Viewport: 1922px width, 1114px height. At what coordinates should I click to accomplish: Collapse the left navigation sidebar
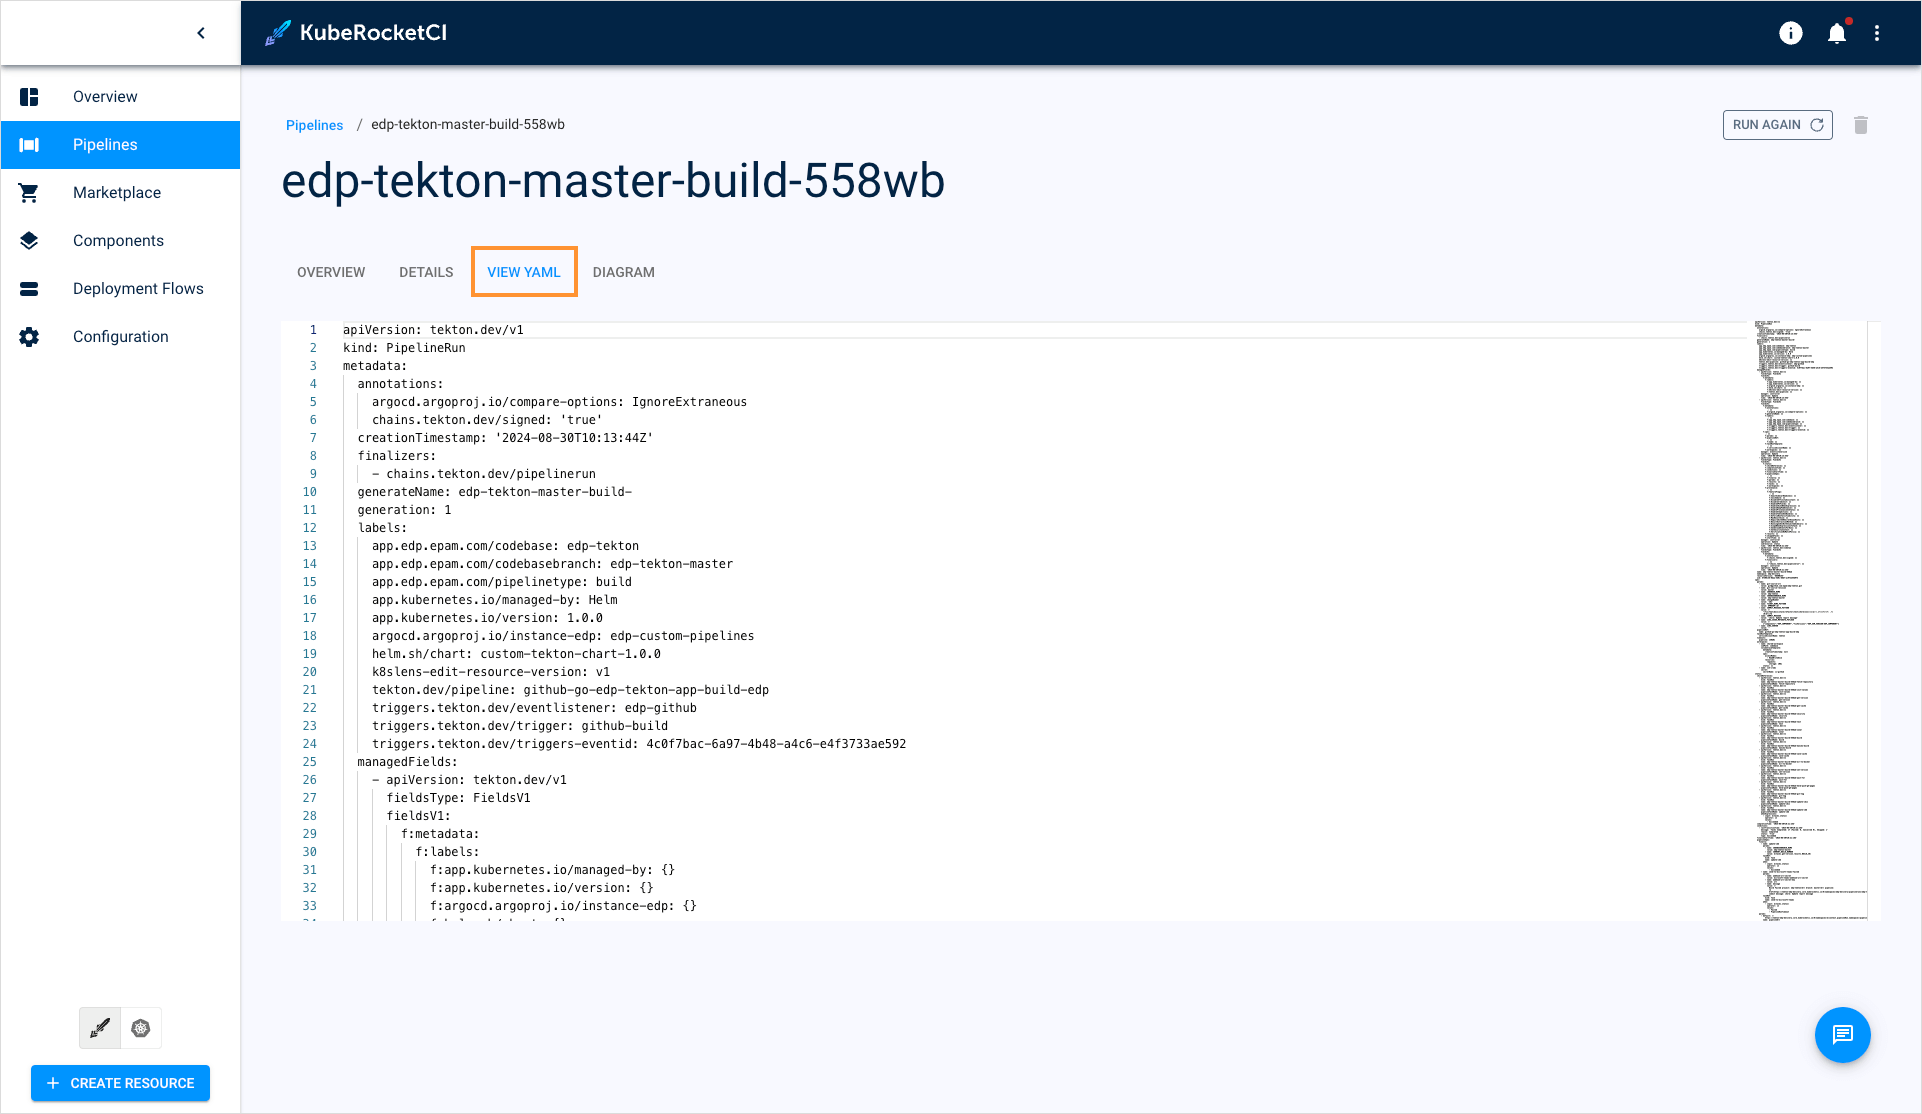pyautogui.click(x=201, y=32)
